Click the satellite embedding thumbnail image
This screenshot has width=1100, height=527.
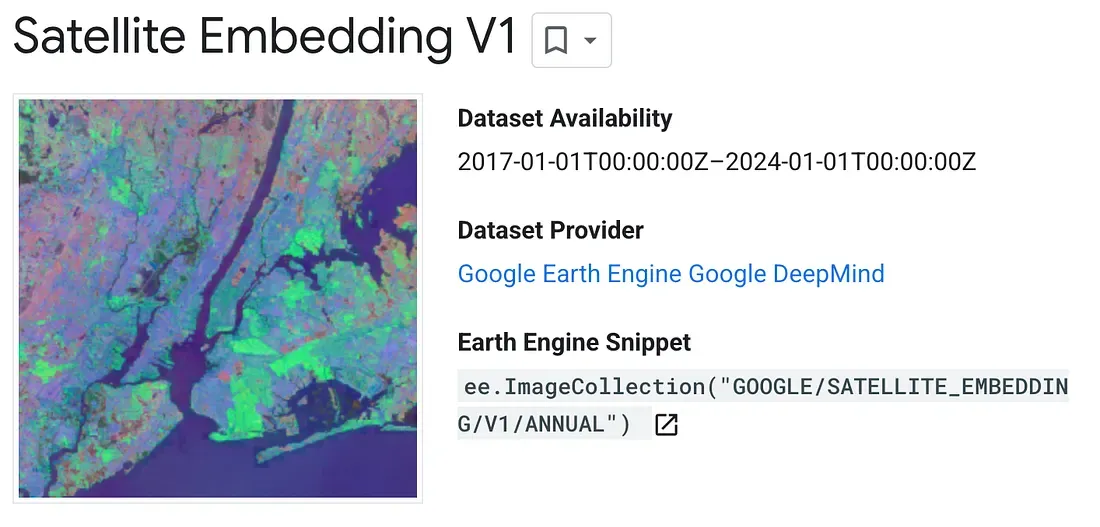(x=218, y=298)
